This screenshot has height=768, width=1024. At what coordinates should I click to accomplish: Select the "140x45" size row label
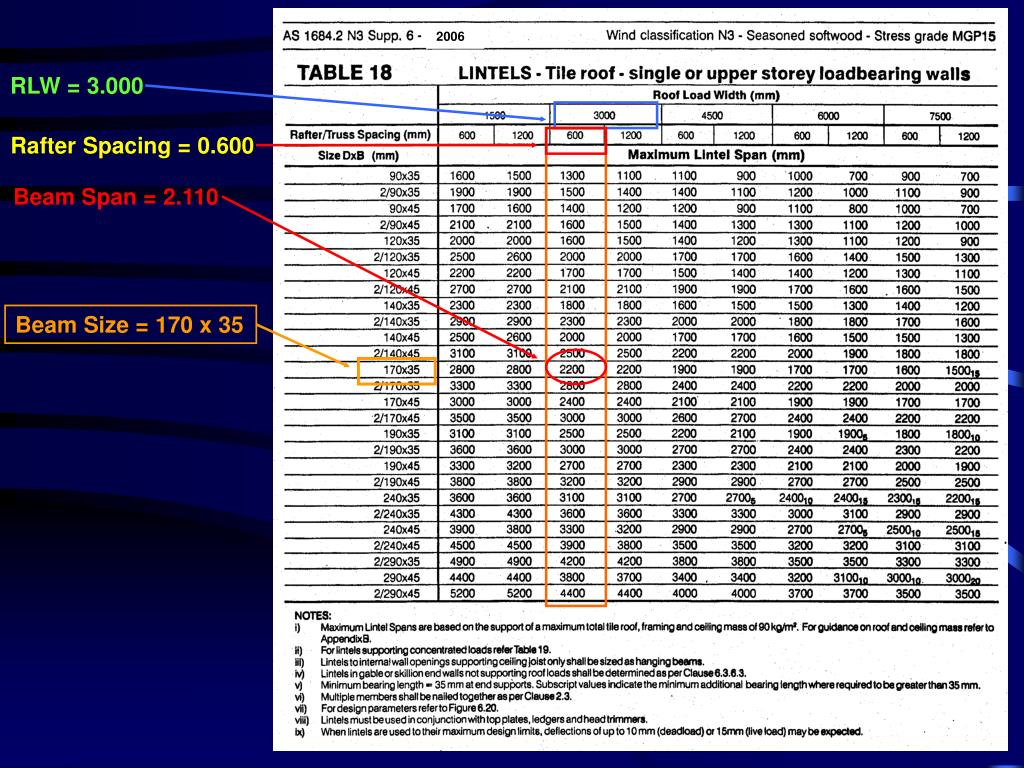tap(402, 337)
